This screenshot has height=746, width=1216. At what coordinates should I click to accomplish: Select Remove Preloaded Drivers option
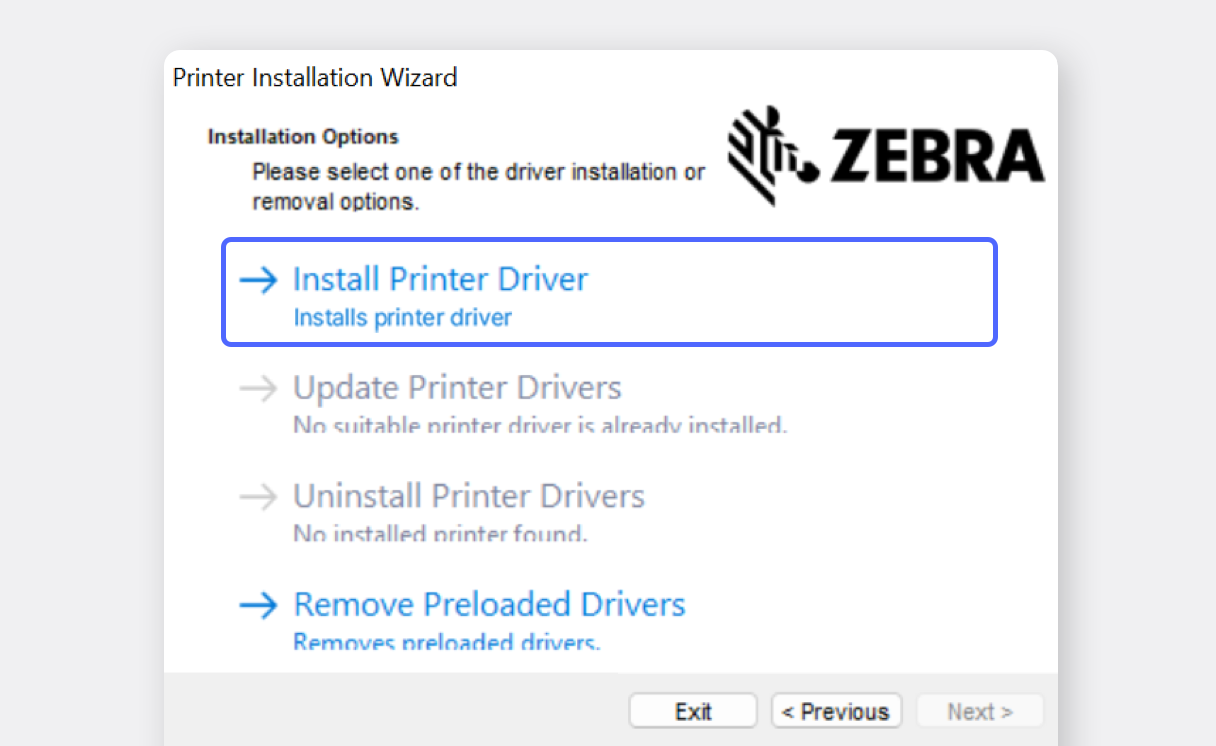pos(489,604)
